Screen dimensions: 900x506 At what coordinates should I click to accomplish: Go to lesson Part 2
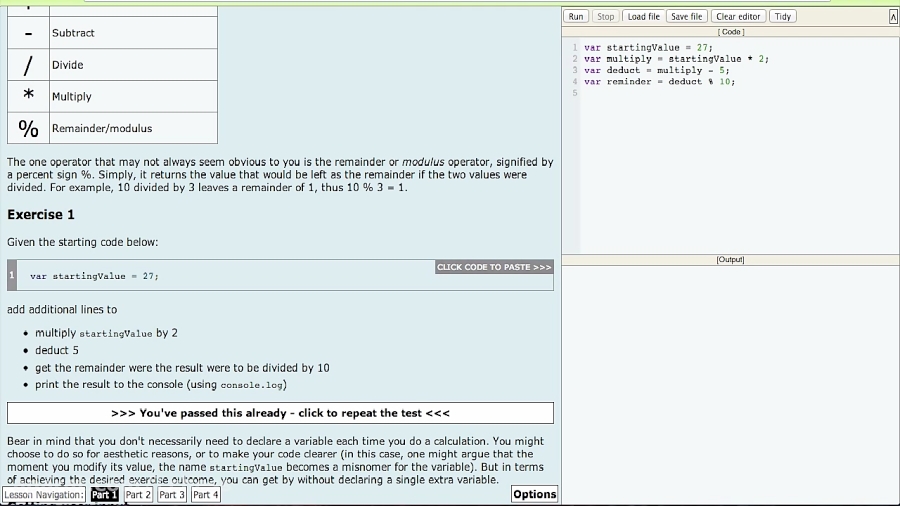pos(138,494)
